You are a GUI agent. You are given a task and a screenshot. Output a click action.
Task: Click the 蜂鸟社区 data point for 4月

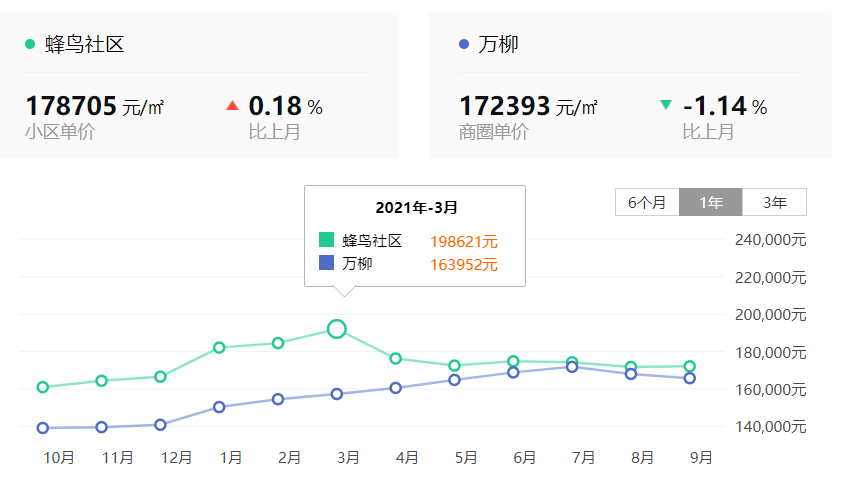pos(396,359)
